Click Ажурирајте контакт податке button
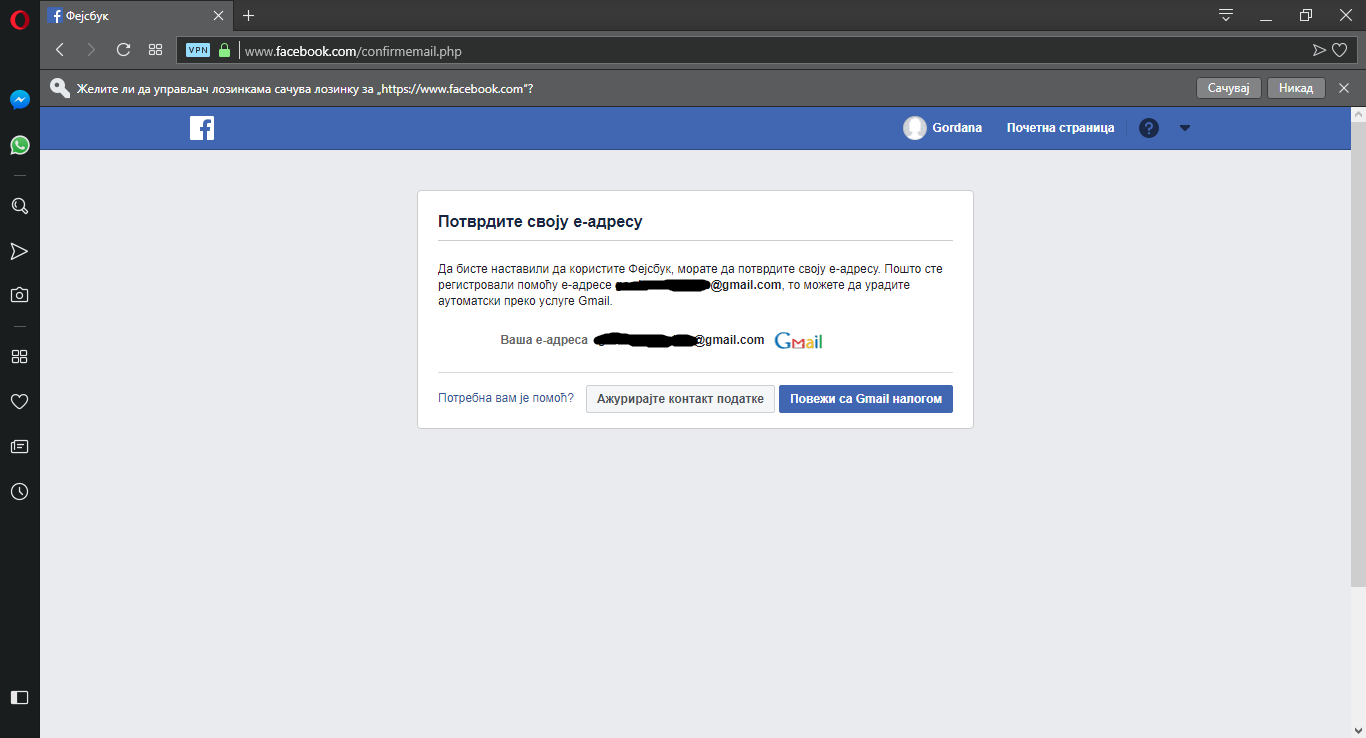Viewport: 1366px width, 738px height. tap(680, 398)
